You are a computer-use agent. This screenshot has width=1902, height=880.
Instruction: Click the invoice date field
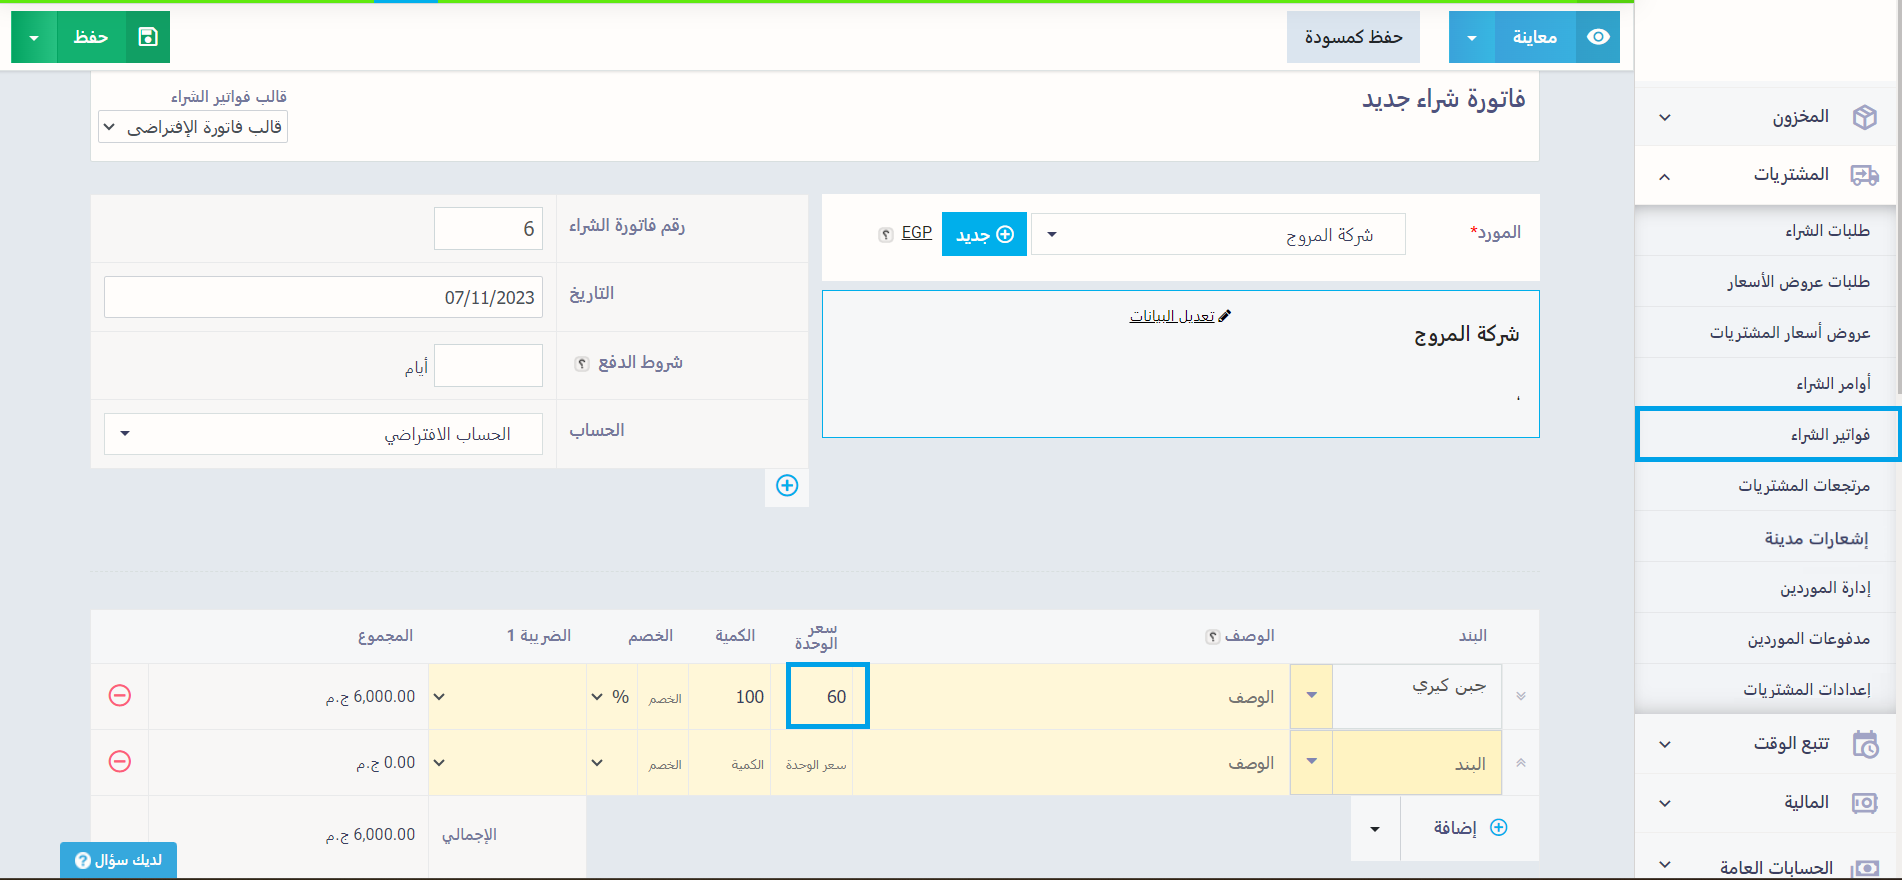click(x=323, y=297)
